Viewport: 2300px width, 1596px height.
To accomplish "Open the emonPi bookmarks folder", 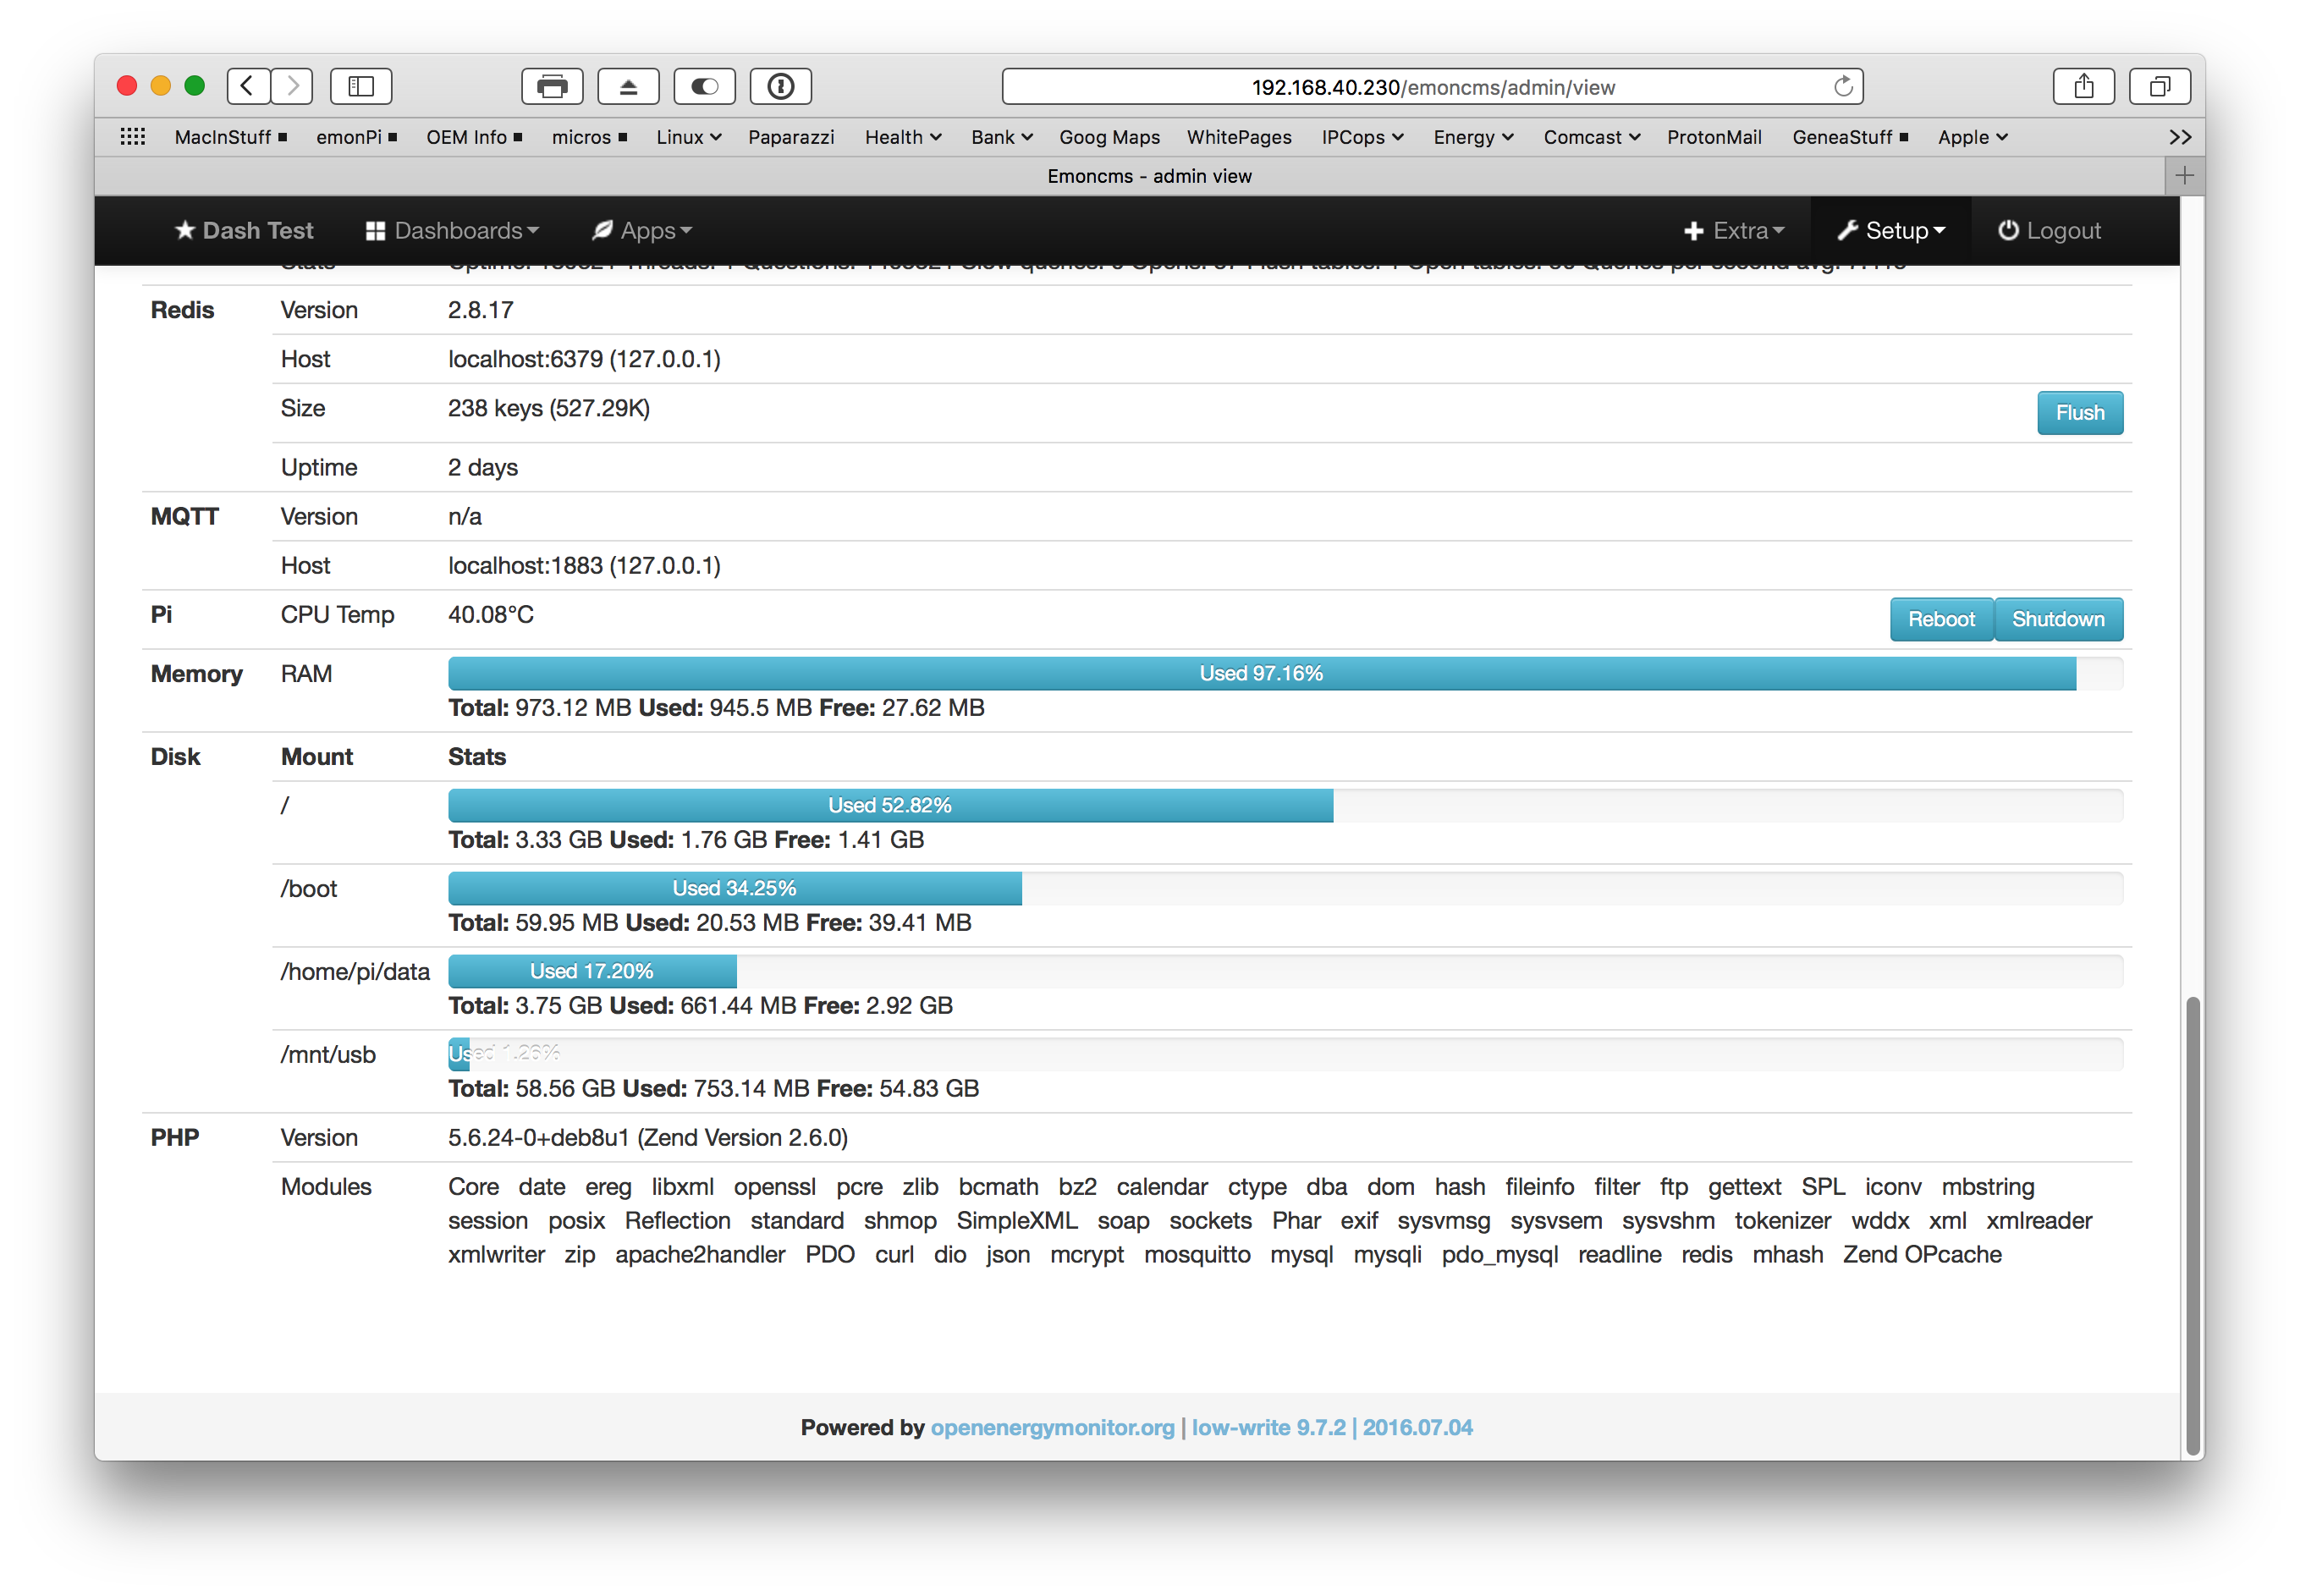I will click(356, 137).
